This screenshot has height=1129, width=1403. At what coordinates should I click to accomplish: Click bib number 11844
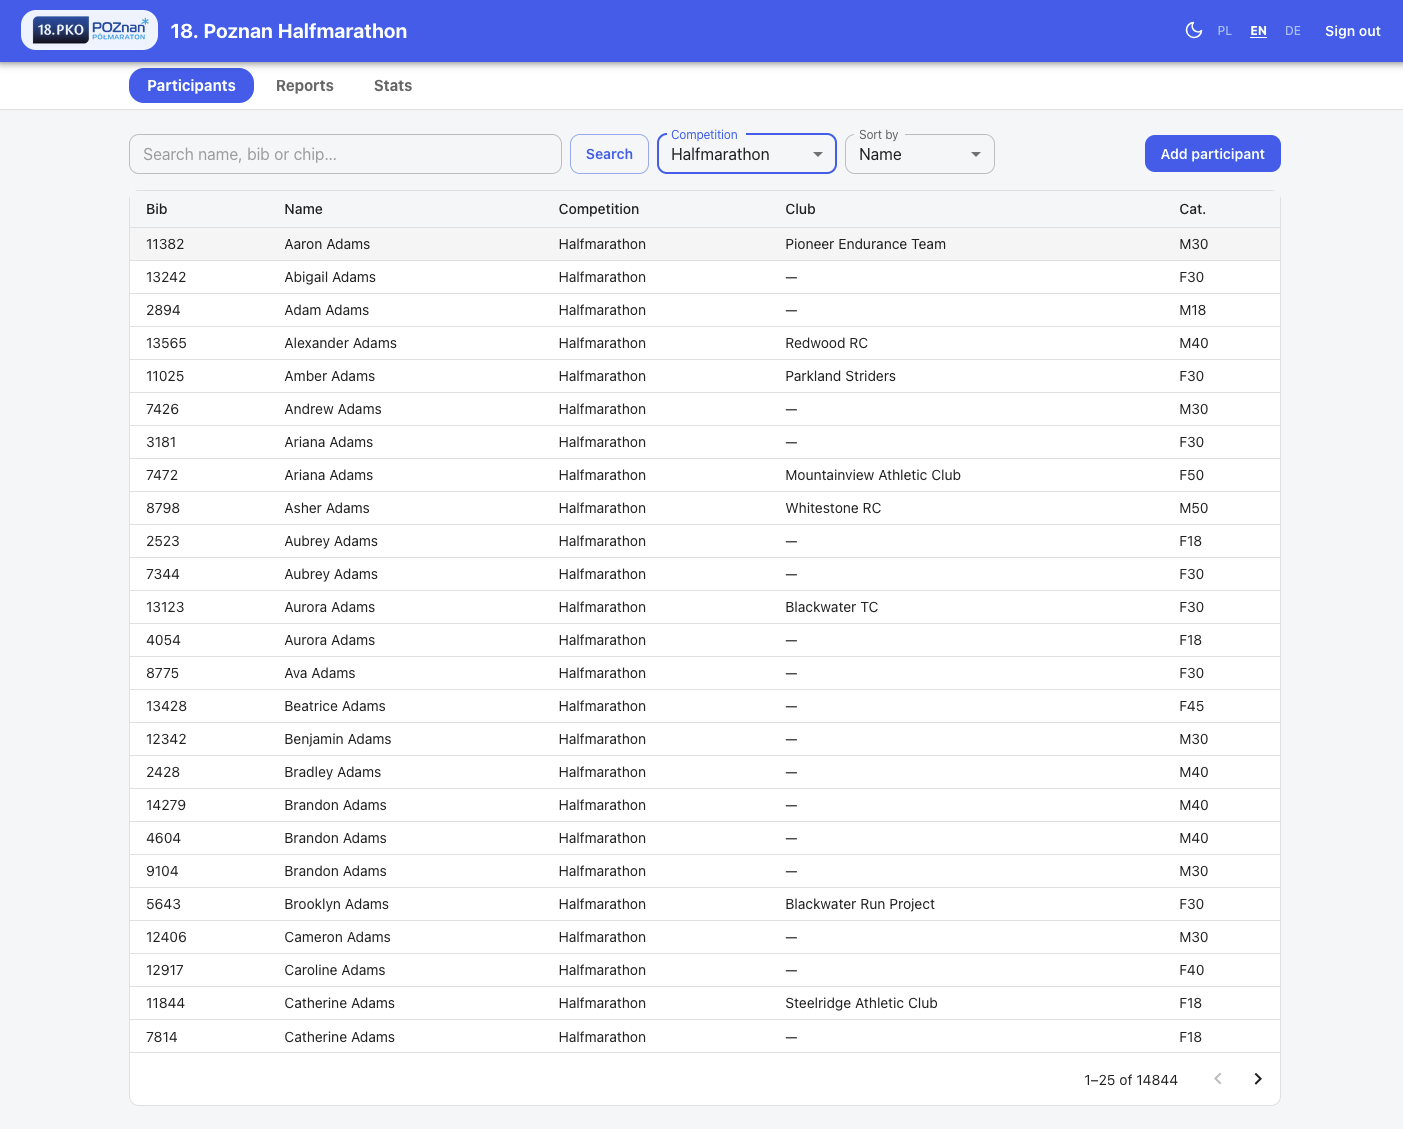pos(166,1003)
